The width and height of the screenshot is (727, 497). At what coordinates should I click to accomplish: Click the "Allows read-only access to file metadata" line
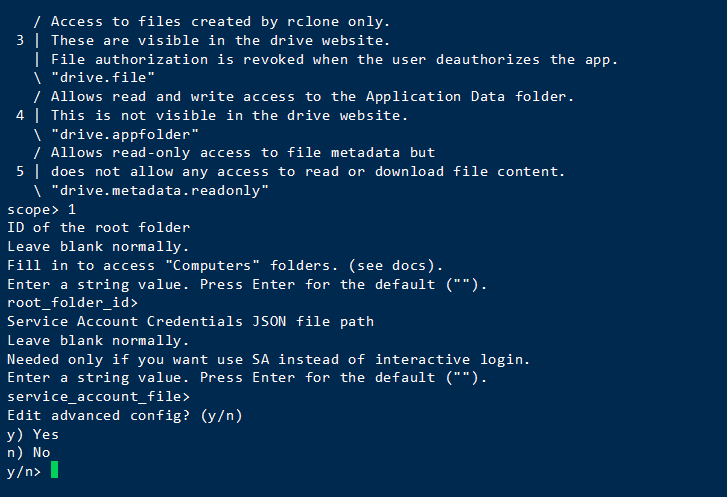(243, 152)
